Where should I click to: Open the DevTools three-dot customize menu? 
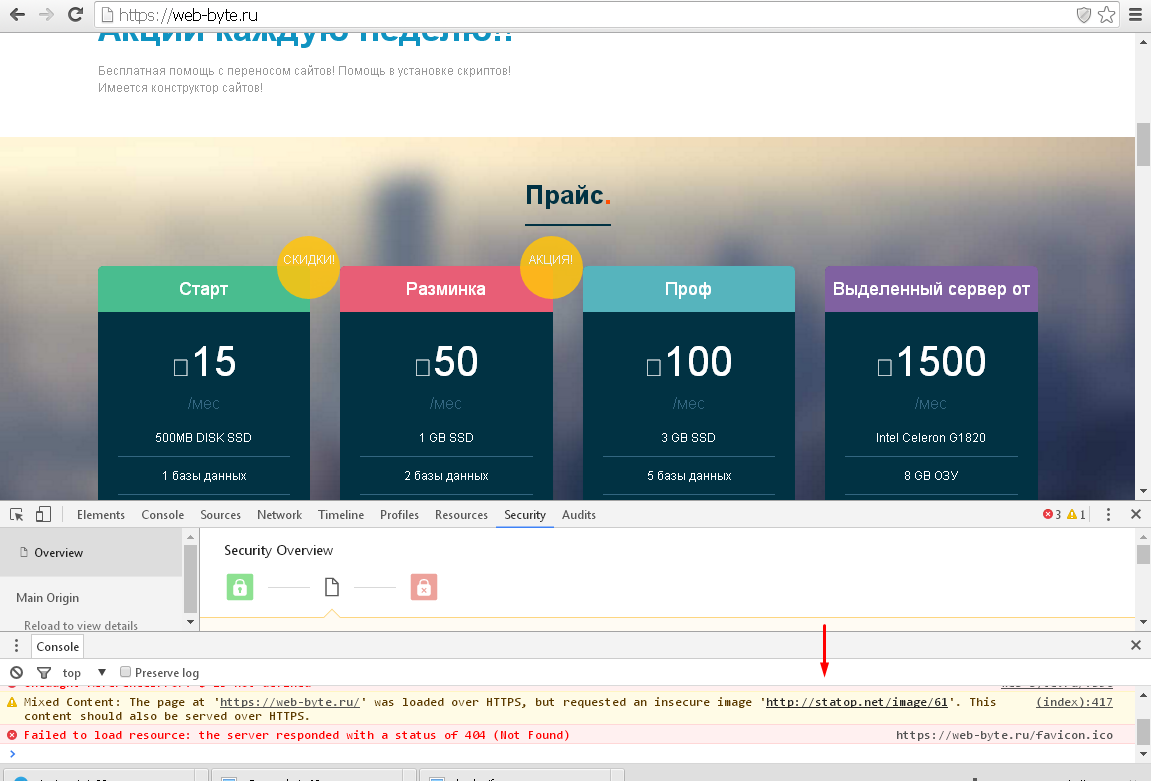[x=1108, y=515]
